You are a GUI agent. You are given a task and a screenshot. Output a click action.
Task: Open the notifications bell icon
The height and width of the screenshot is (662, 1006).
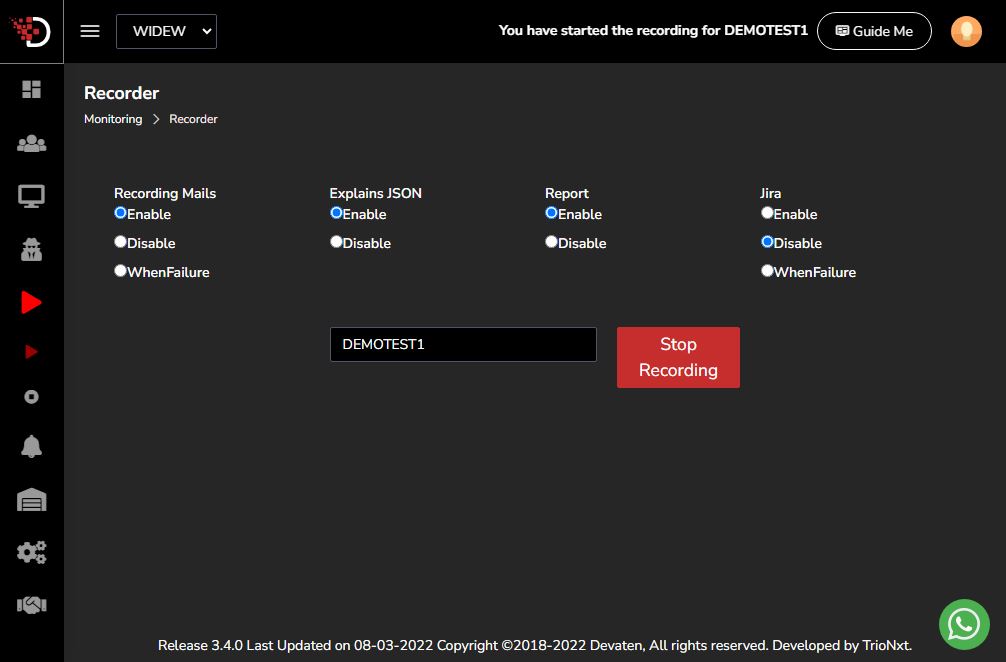(x=31, y=446)
